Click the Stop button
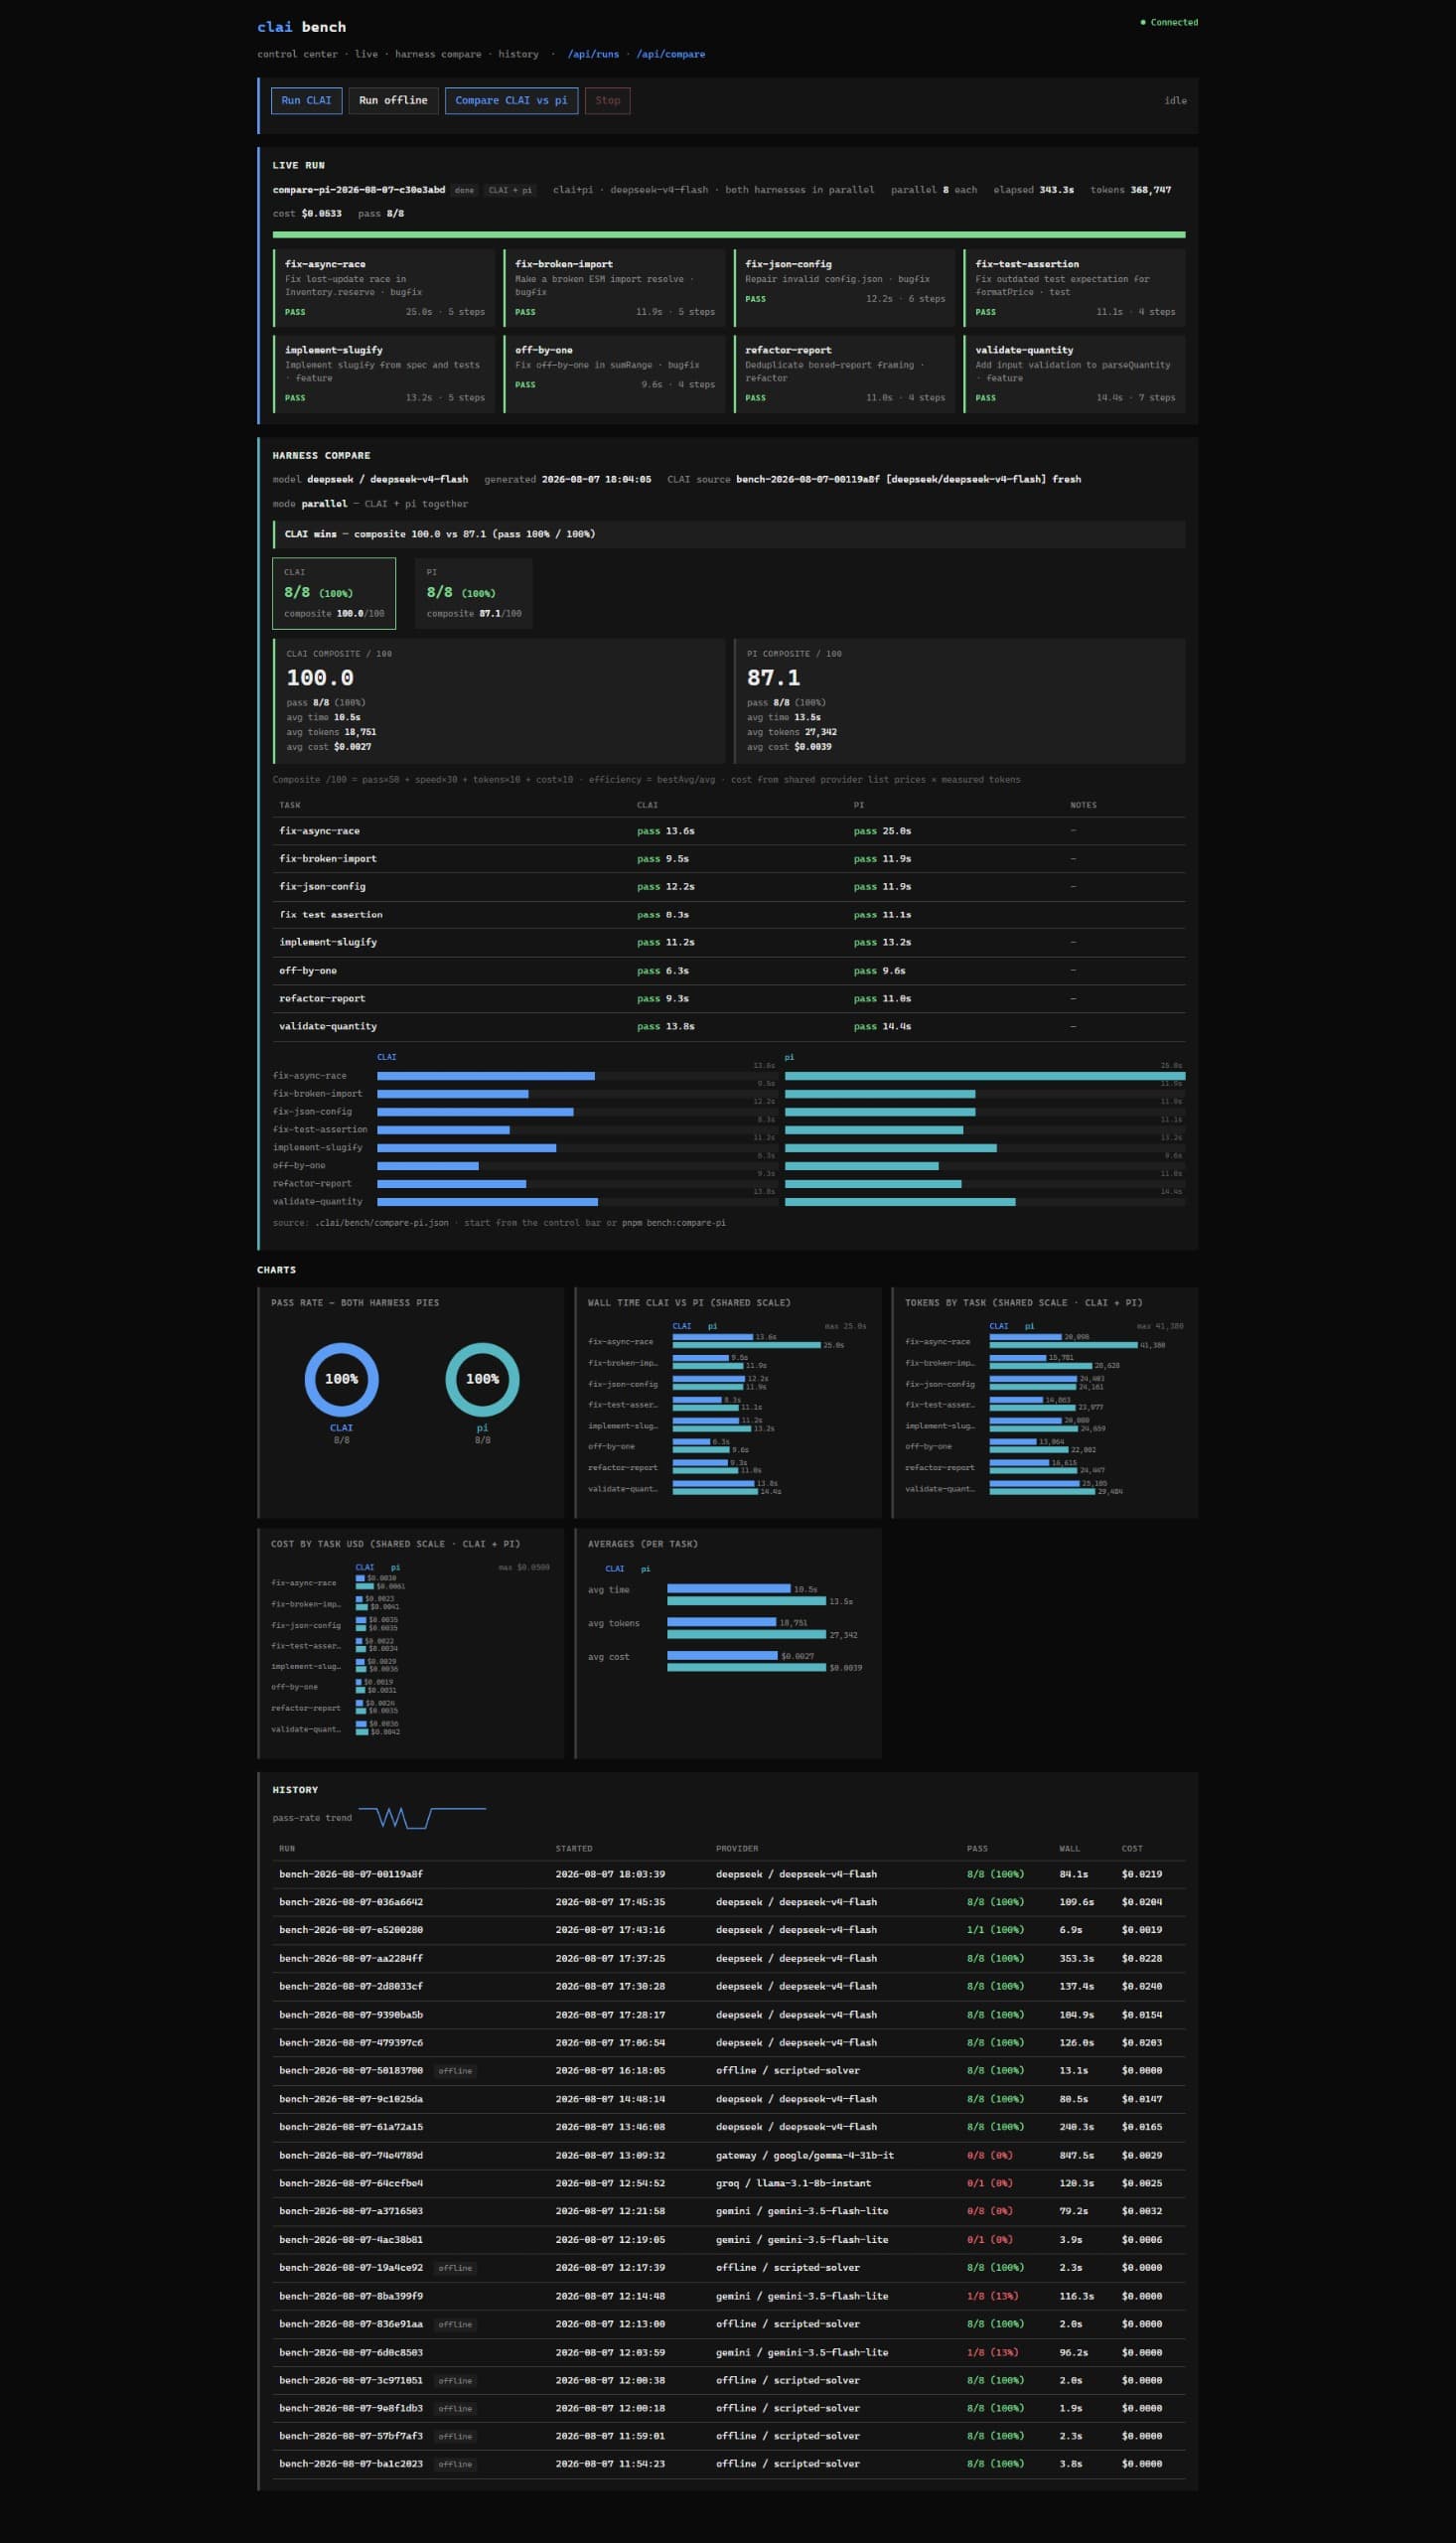The height and width of the screenshot is (2543, 1456). [607, 101]
